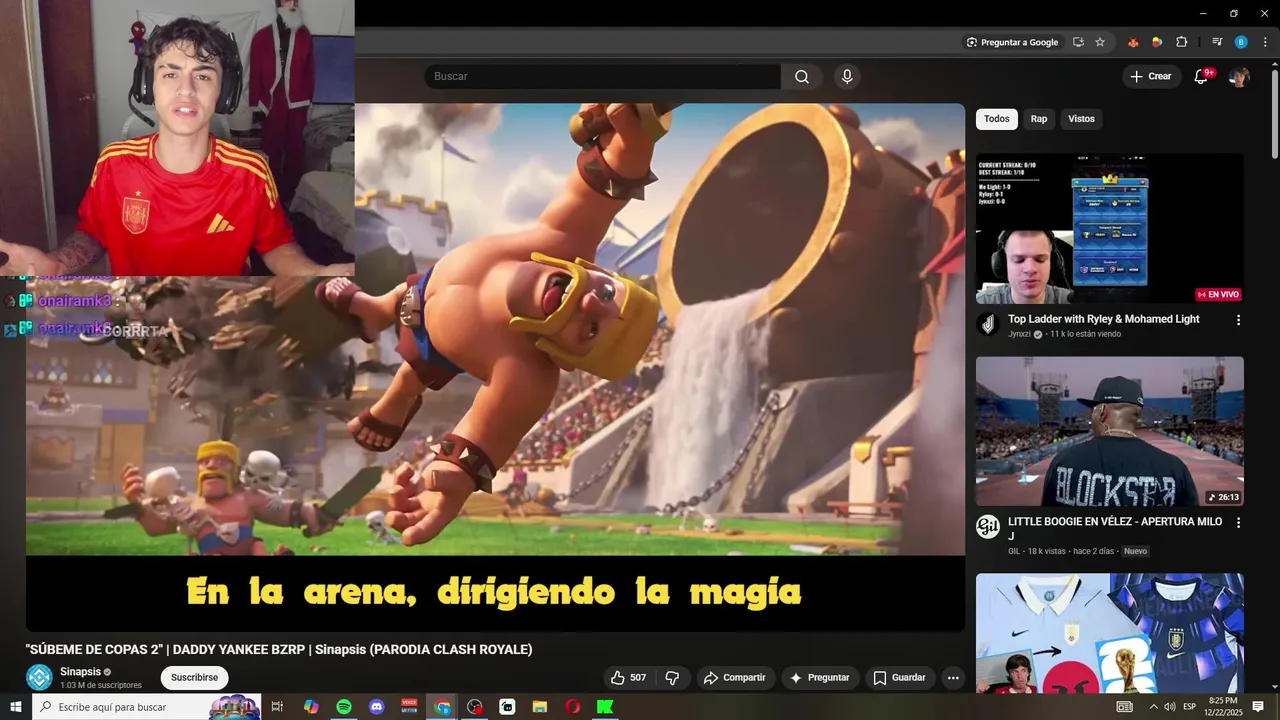The height and width of the screenshot is (720, 1280).
Task: Start voice search with microphone icon
Action: (847, 77)
